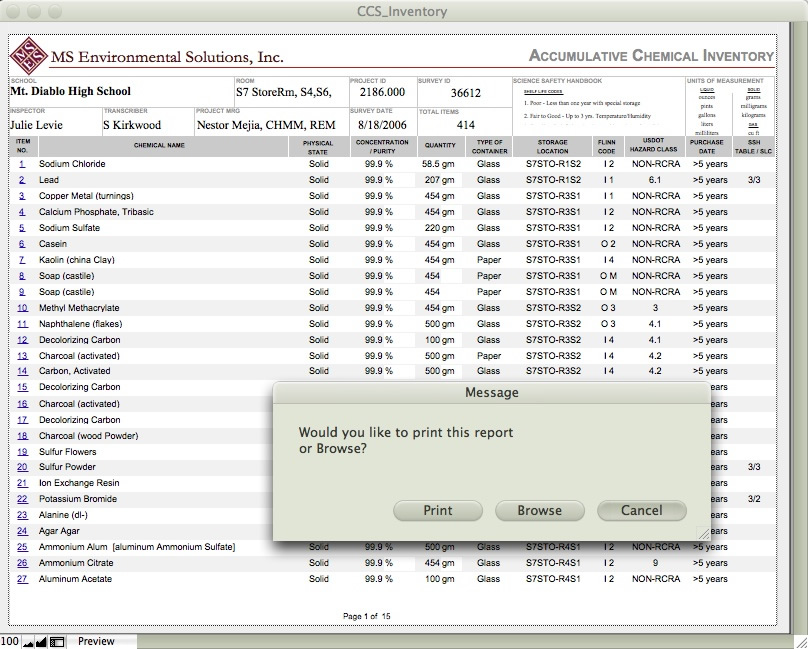Click the Kaolin (china Clay) entry
The image size is (808, 649).
[x=77, y=260]
